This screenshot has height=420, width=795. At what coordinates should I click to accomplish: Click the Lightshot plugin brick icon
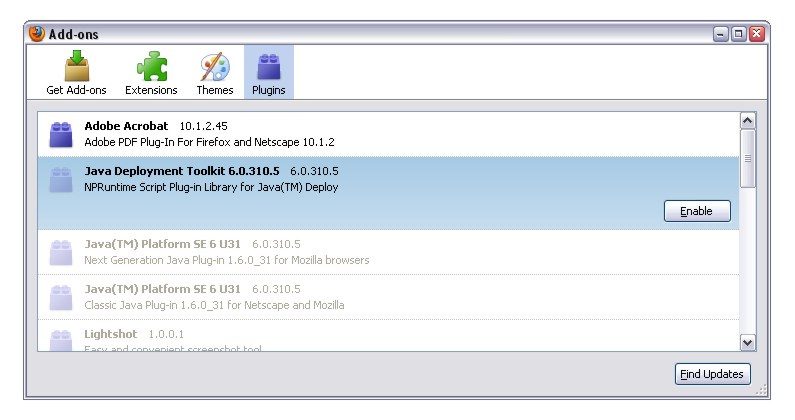(61, 340)
